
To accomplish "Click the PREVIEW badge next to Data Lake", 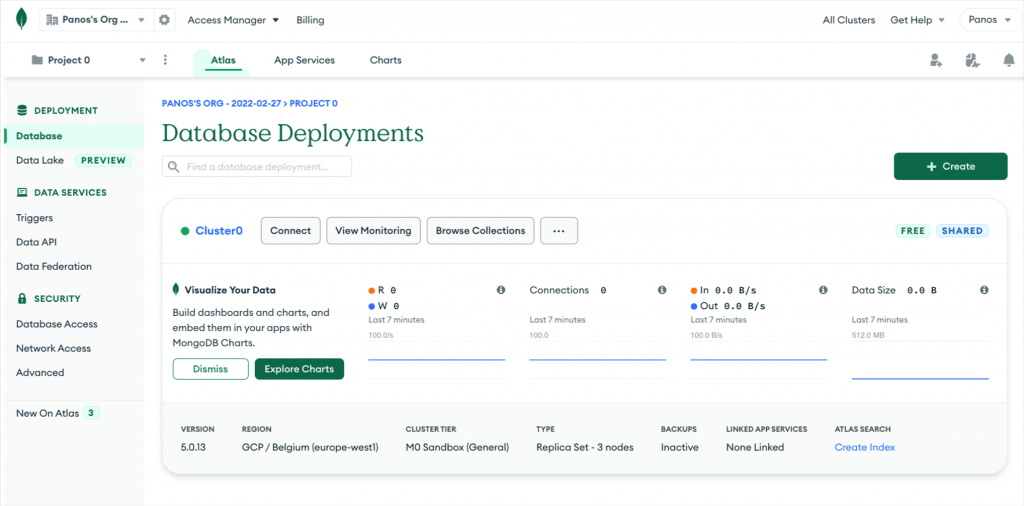I will coord(103,161).
